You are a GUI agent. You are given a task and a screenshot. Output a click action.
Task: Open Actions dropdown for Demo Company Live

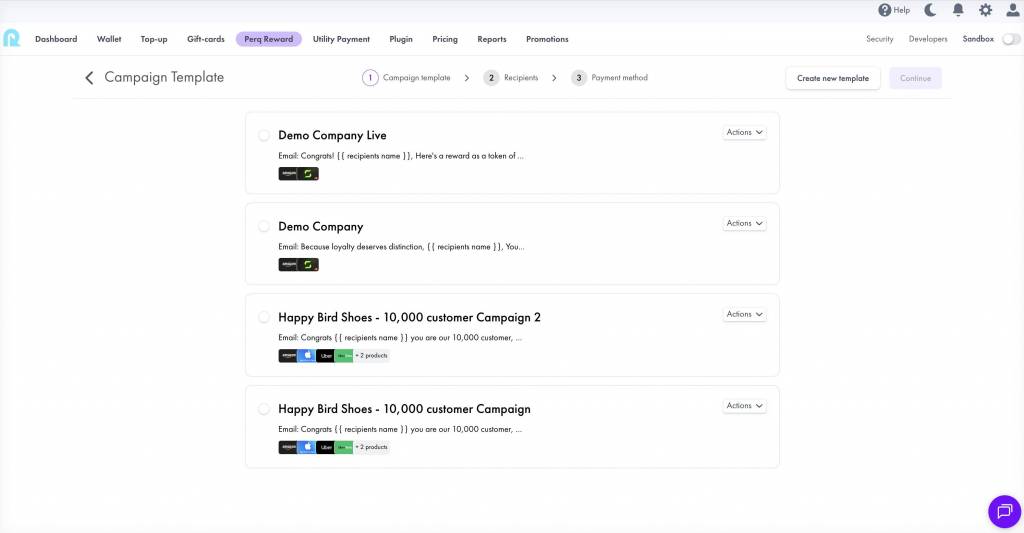(x=744, y=132)
